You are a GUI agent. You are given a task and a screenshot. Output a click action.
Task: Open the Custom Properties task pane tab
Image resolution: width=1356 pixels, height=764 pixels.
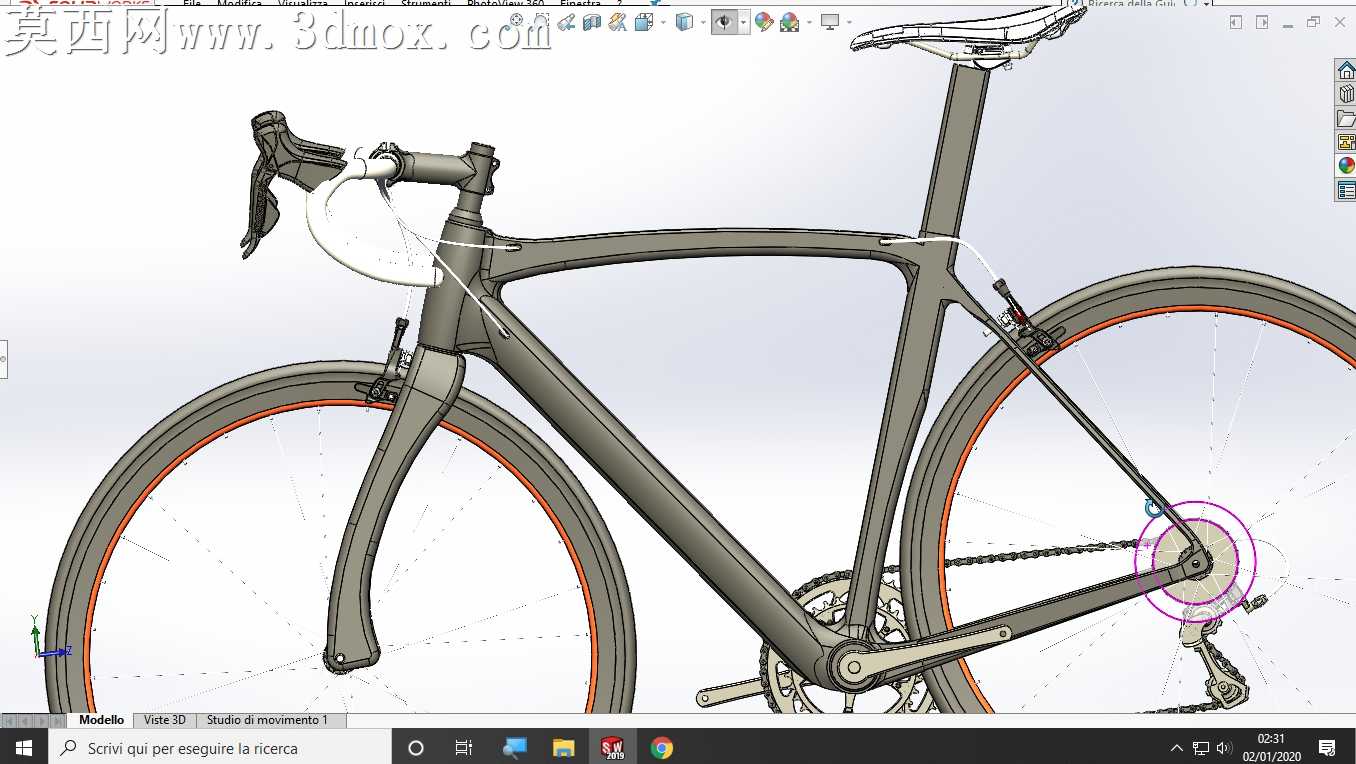tap(1346, 190)
